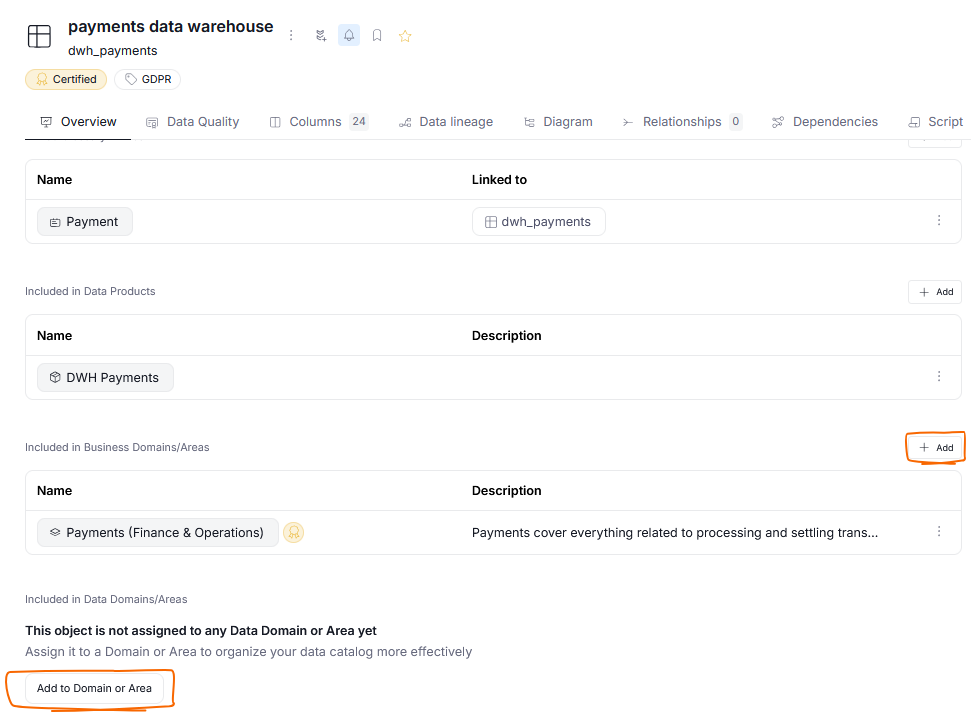
Task: Click the Certified badge
Action: pos(66,79)
